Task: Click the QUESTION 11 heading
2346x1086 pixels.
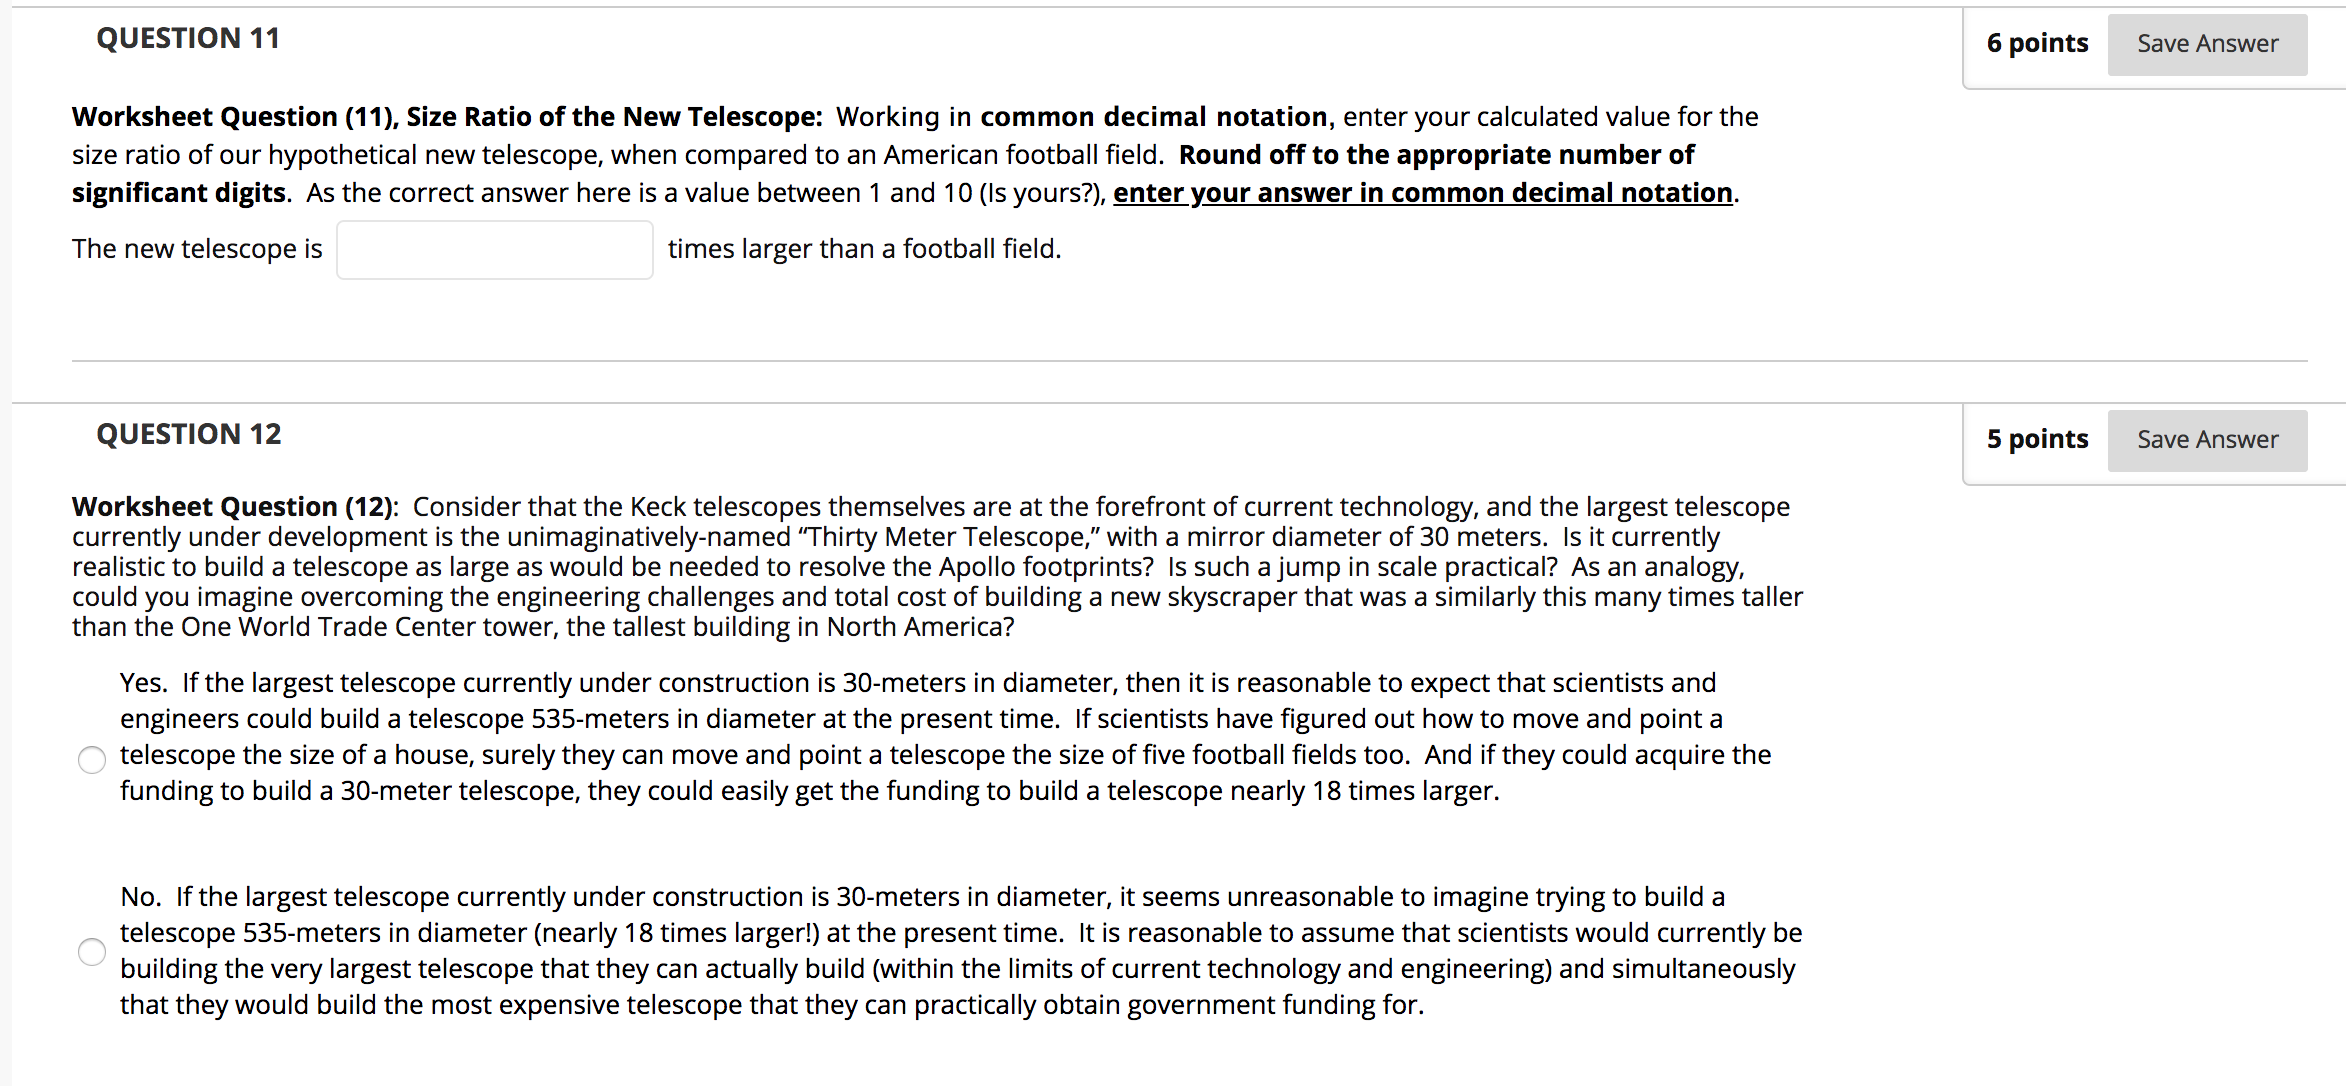Action: pyautogui.click(x=188, y=38)
